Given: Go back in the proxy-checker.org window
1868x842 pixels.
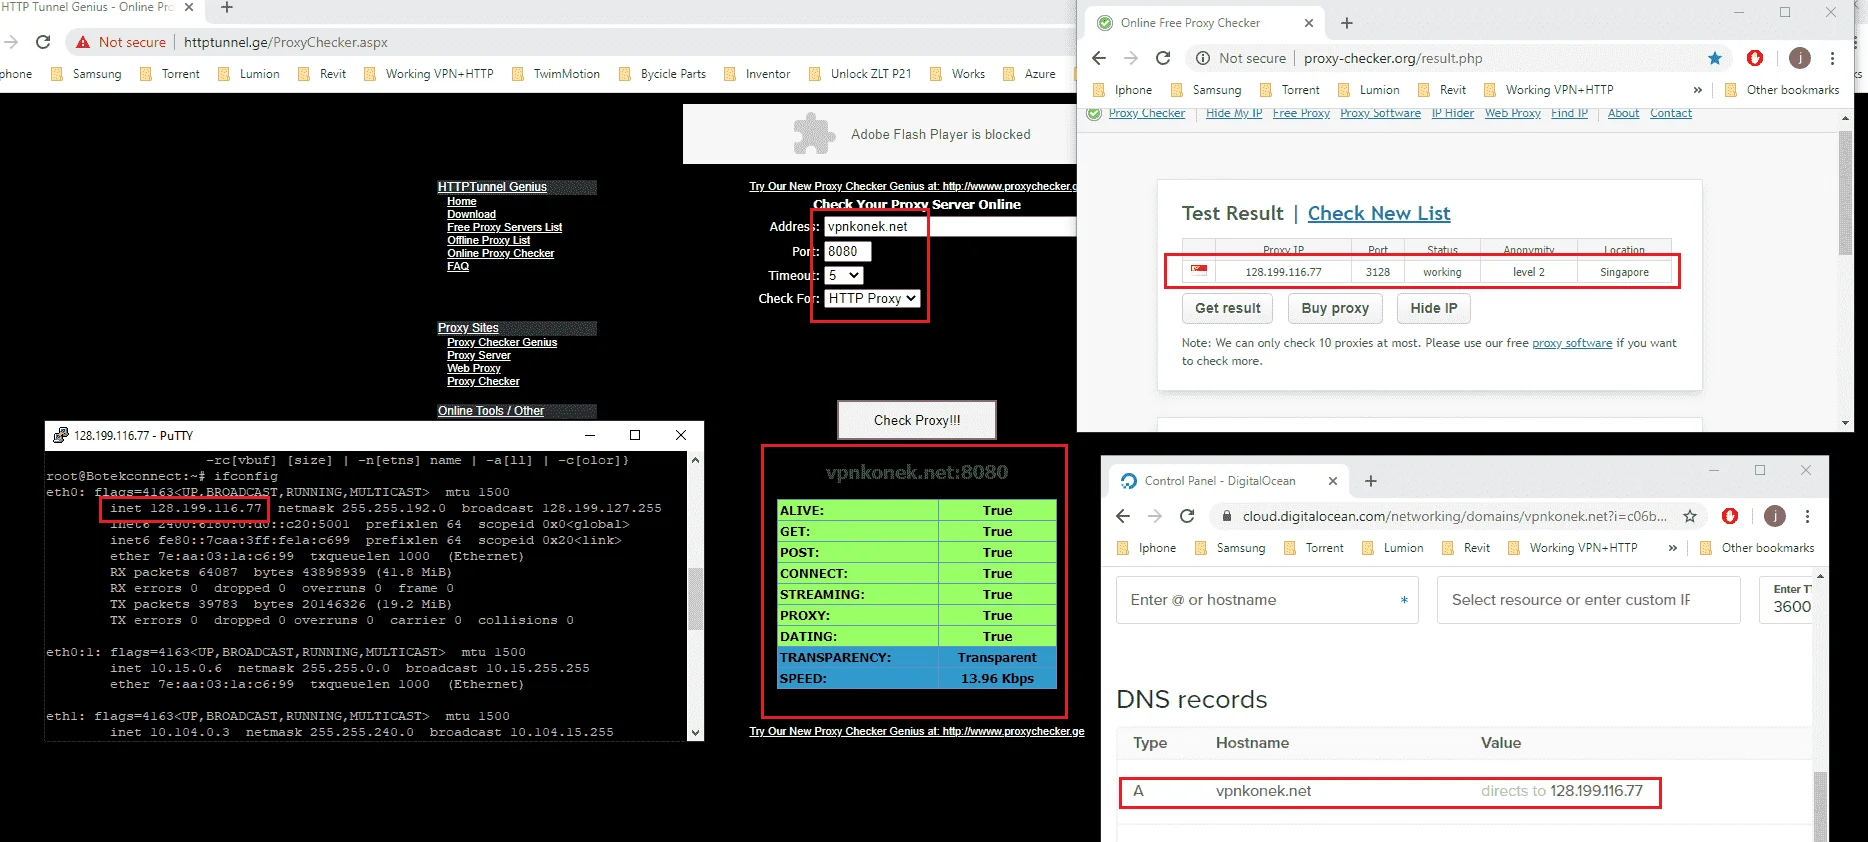Looking at the screenshot, I should point(1099,58).
